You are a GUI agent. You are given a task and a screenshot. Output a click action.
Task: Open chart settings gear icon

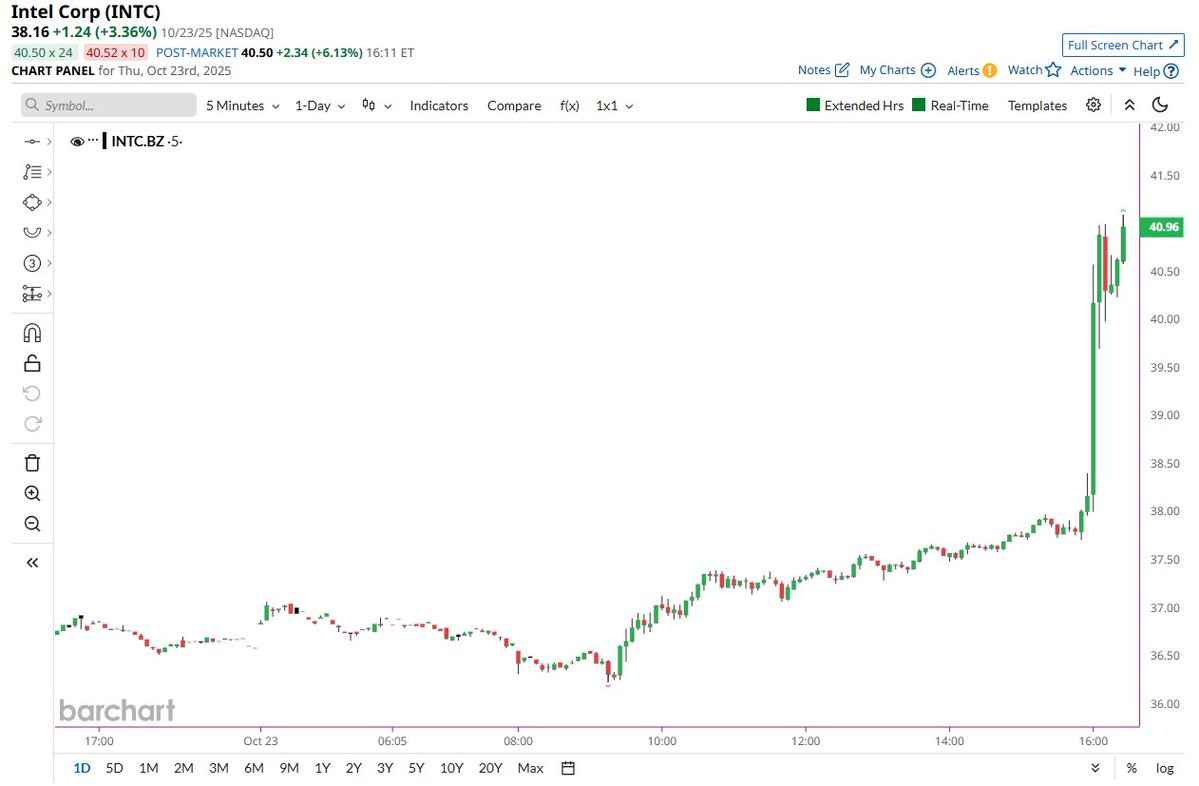click(x=1093, y=105)
